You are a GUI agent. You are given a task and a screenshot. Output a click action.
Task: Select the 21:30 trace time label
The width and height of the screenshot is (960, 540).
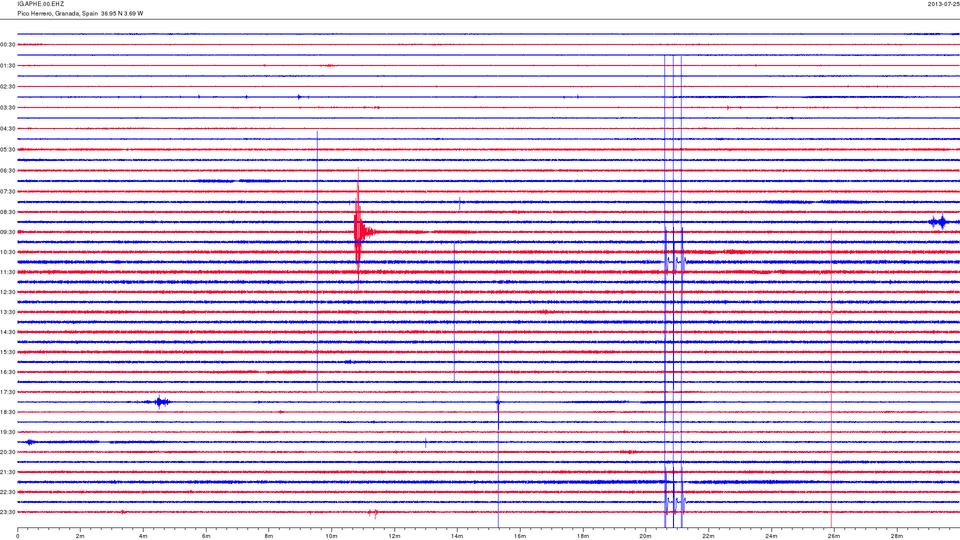(x=8, y=472)
